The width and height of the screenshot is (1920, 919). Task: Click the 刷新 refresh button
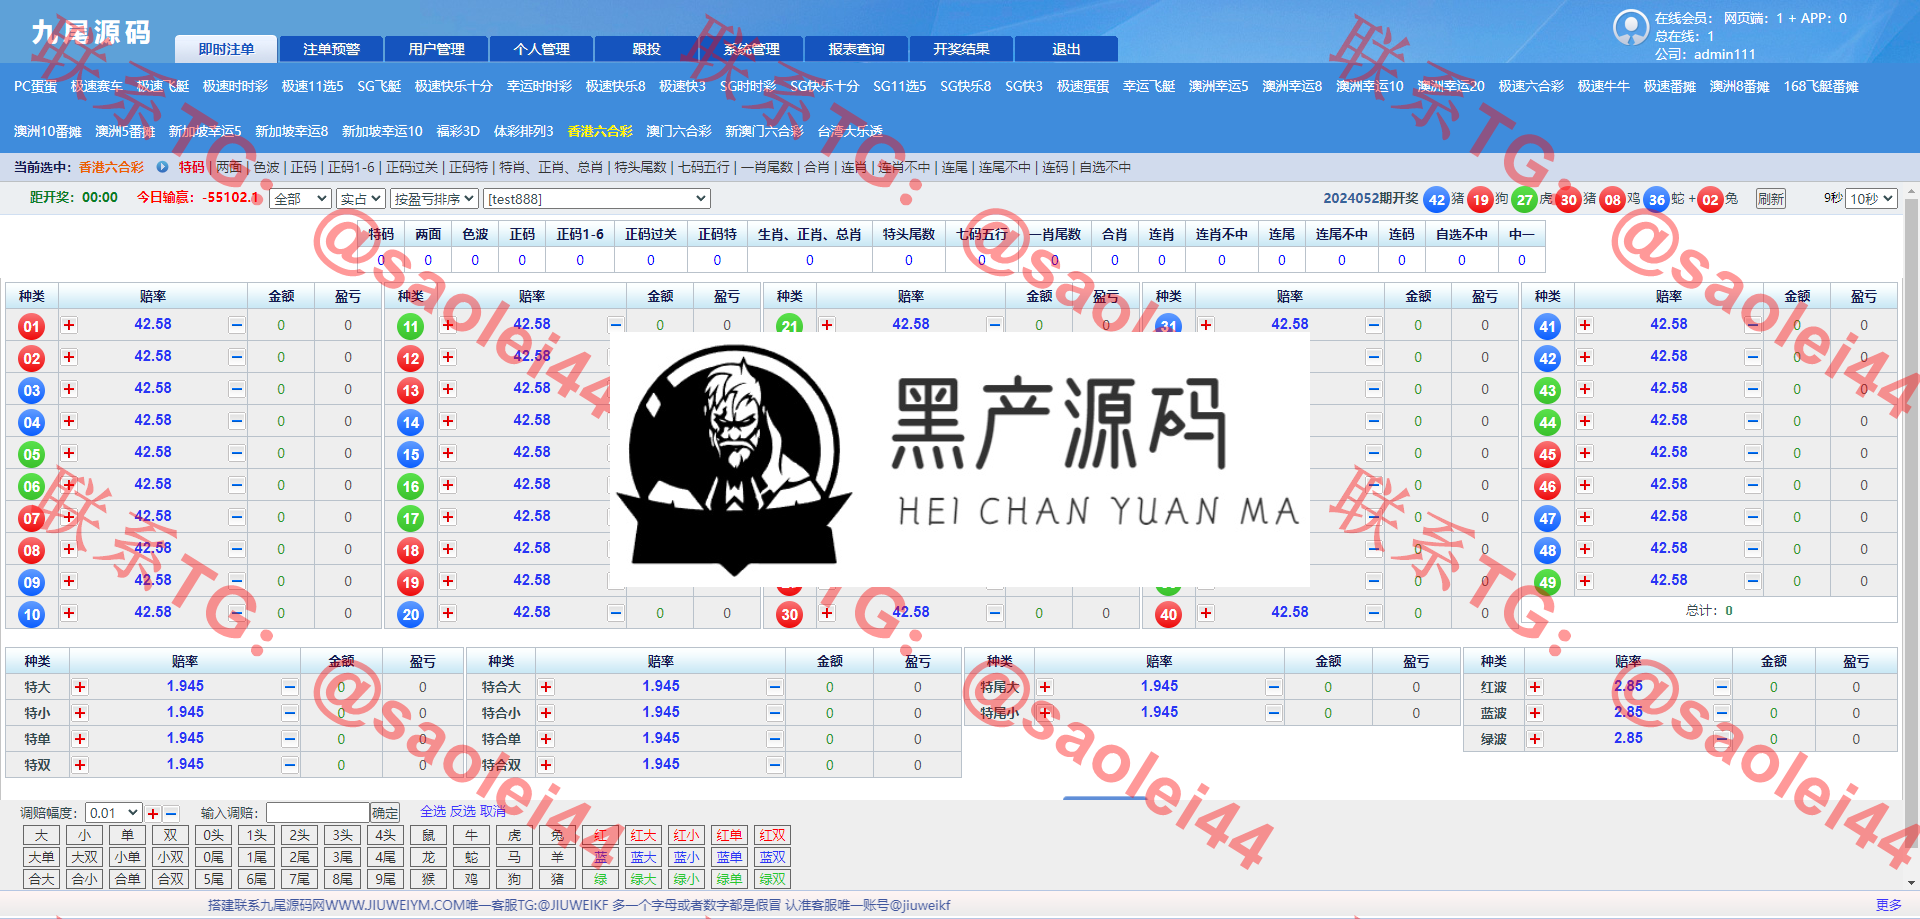(1770, 199)
